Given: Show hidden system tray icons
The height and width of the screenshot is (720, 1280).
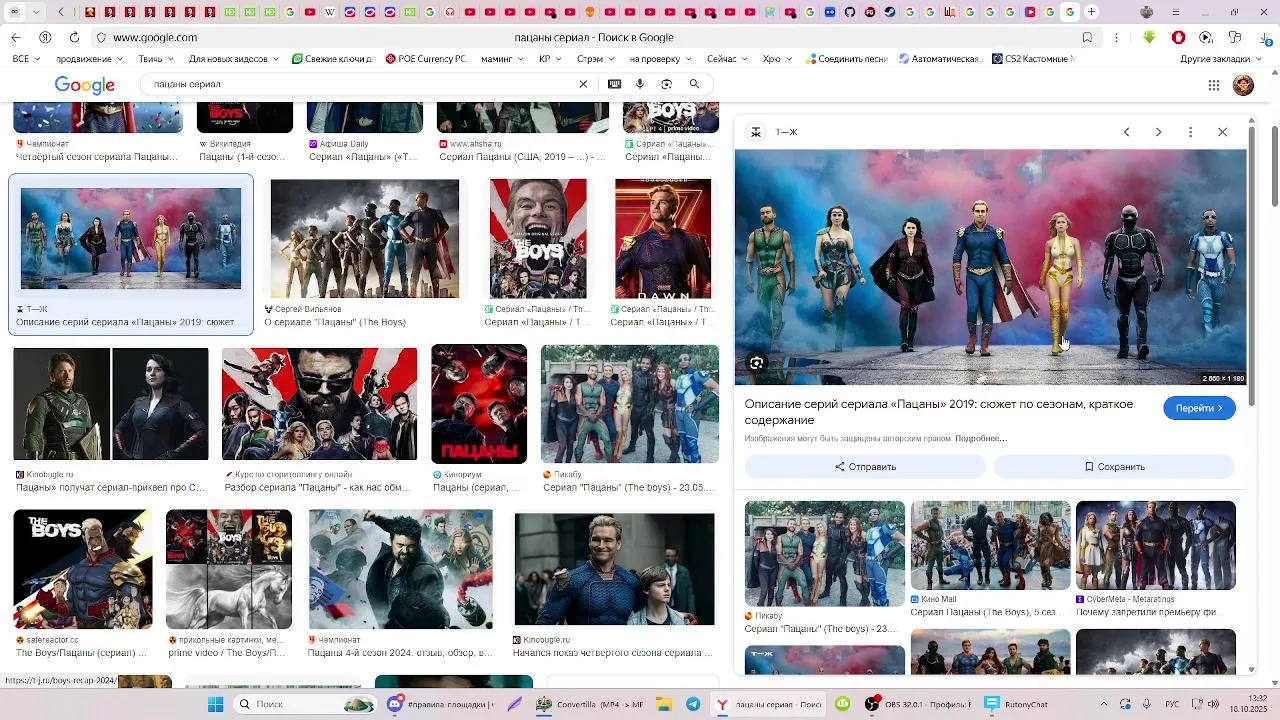Looking at the screenshot, I should click(x=1103, y=704).
